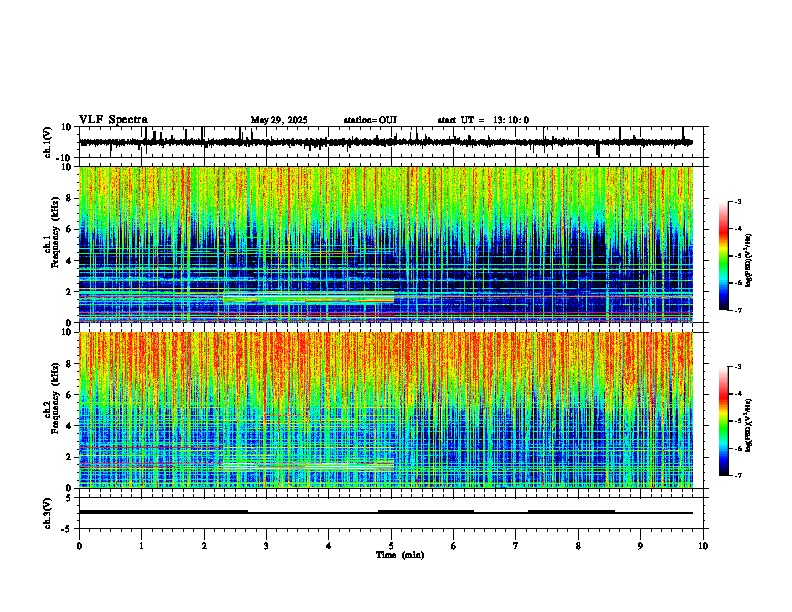The width and height of the screenshot is (792, 612).
Task: Click inside the ch.2 frequency spectrogram panel
Action: 391,410
